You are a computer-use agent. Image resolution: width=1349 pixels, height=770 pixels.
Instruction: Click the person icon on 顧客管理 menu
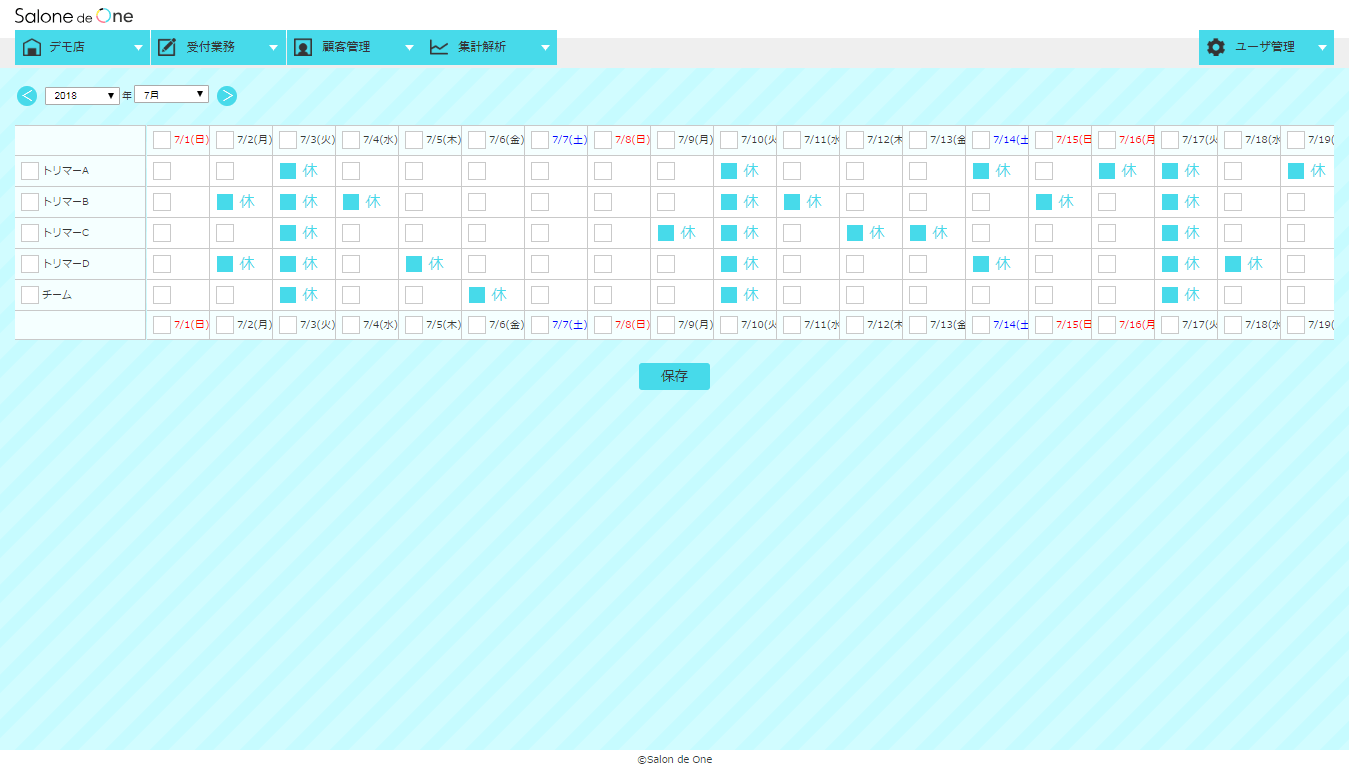click(303, 47)
